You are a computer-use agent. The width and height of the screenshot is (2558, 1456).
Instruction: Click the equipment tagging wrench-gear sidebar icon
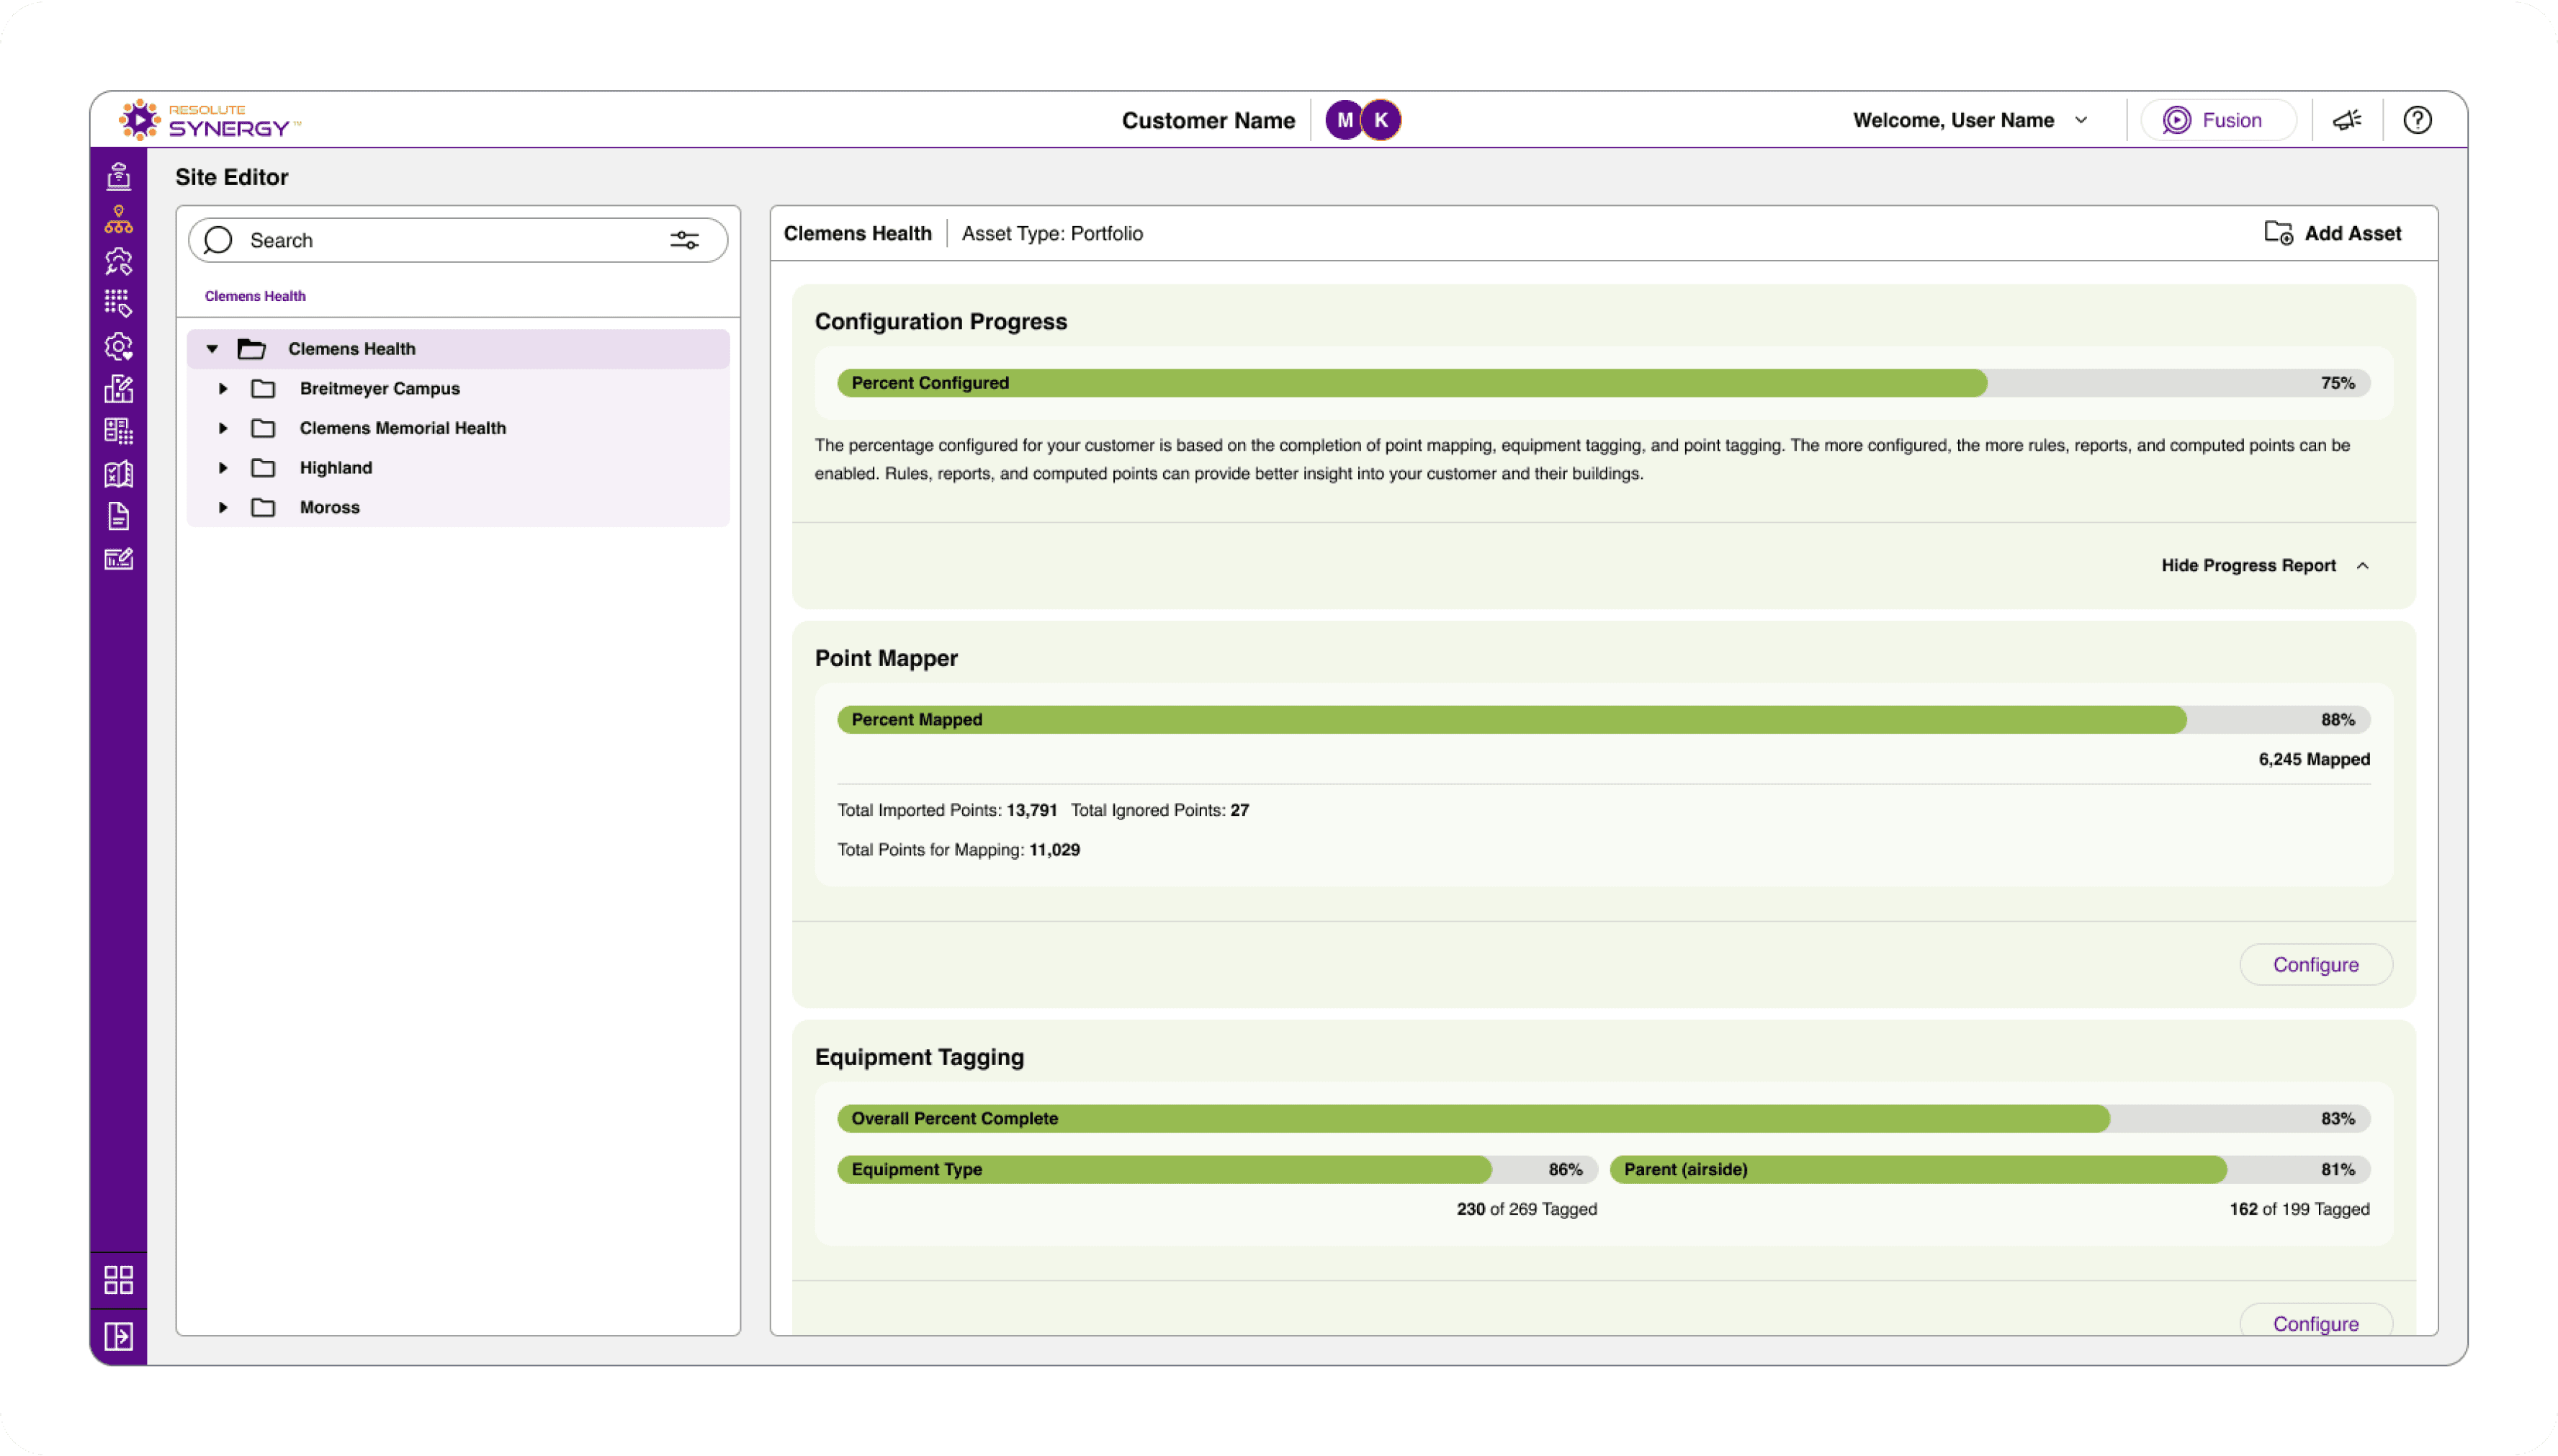tap(118, 261)
